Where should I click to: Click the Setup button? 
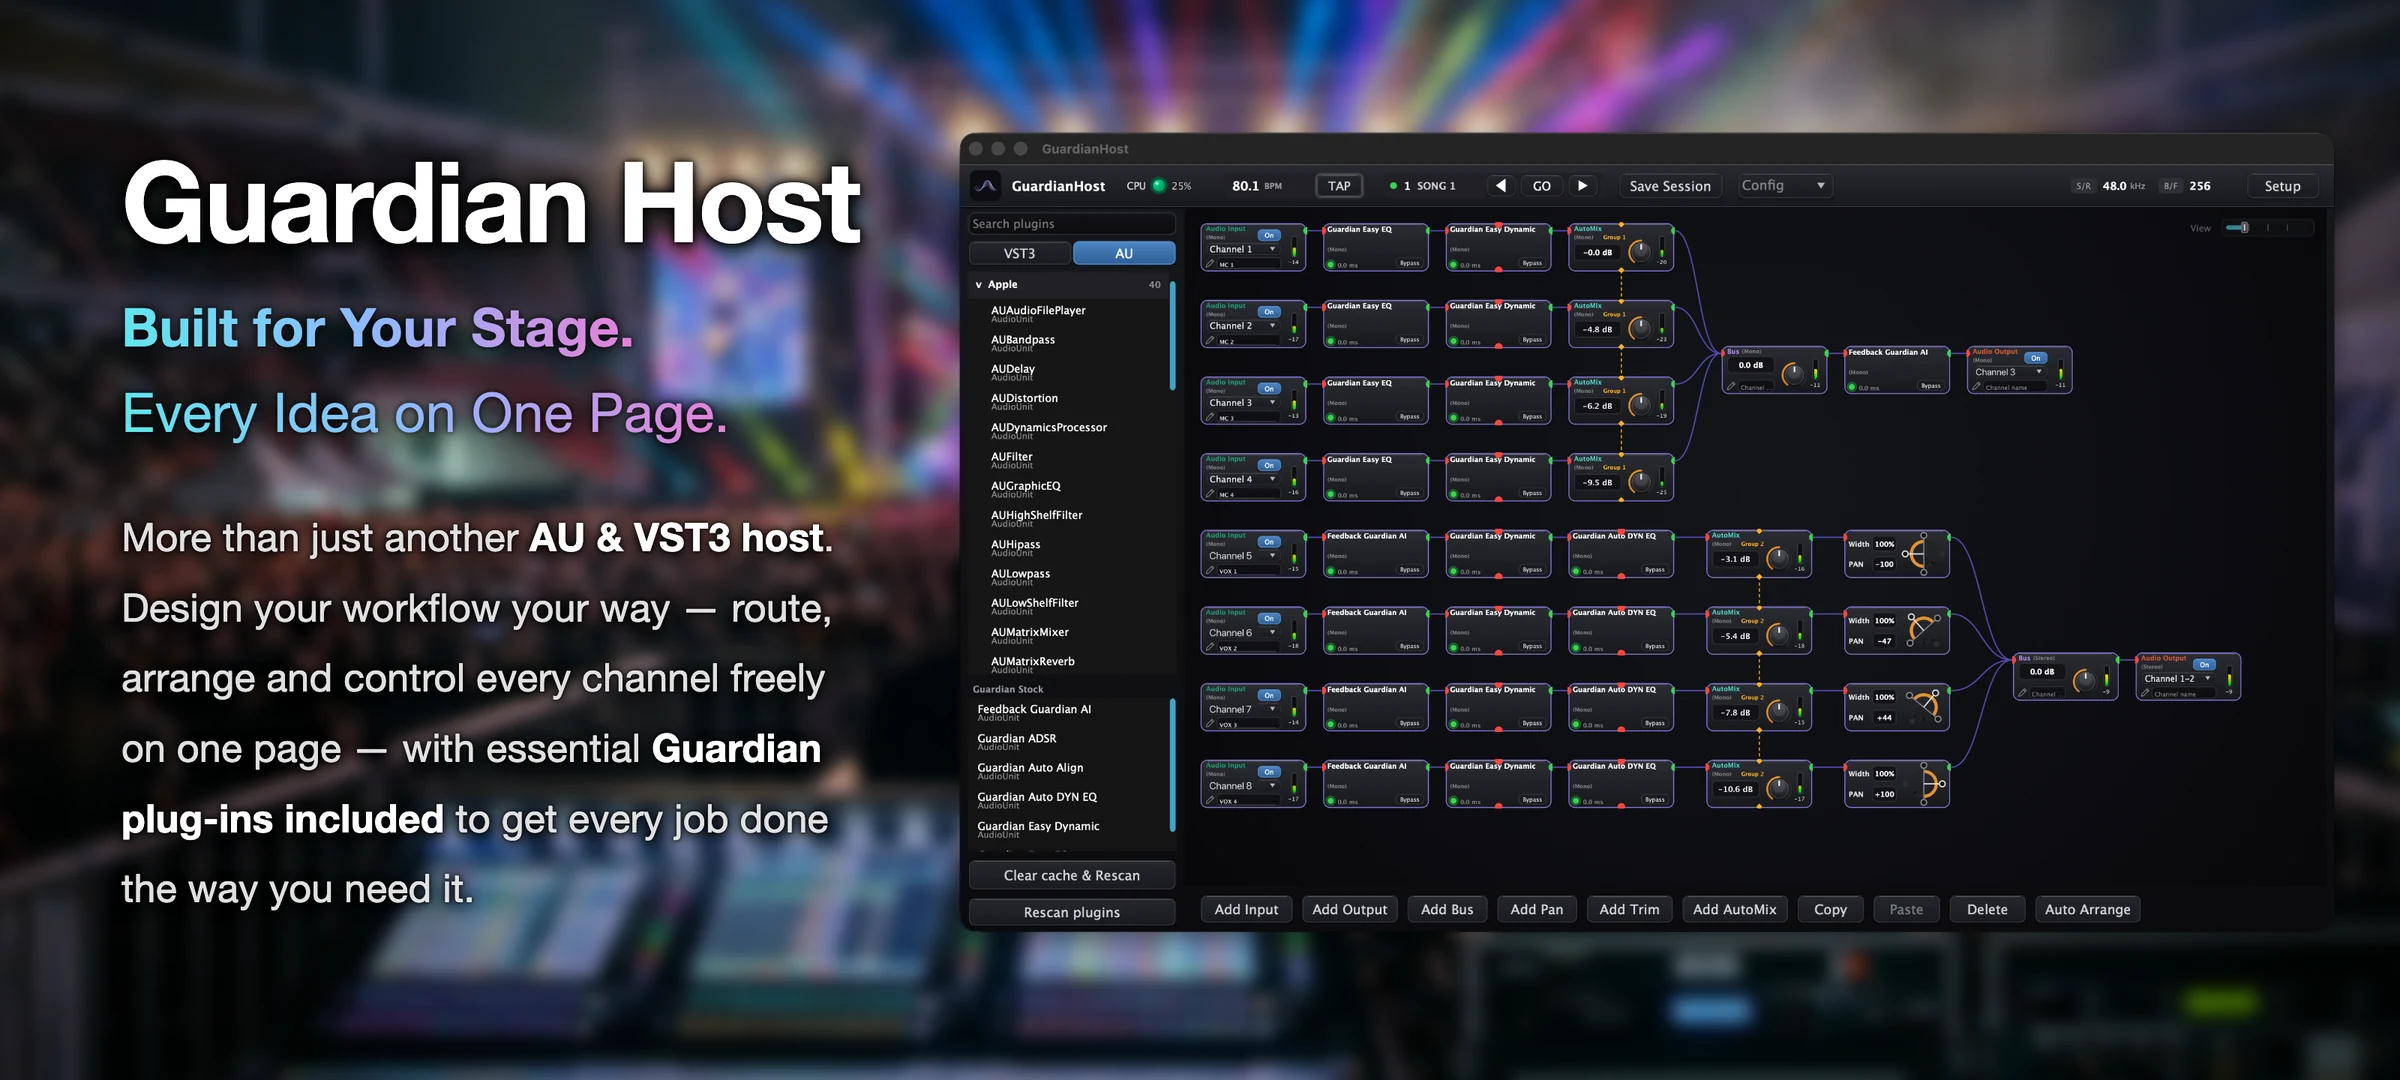(2282, 186)
